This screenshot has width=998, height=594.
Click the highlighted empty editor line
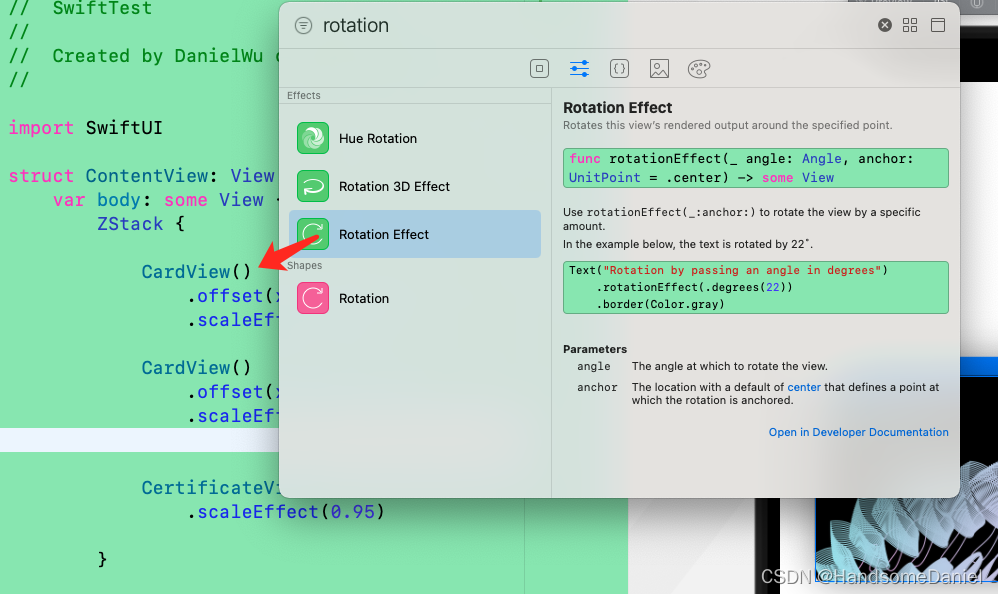pyautogui.click(x=139, y=440)
